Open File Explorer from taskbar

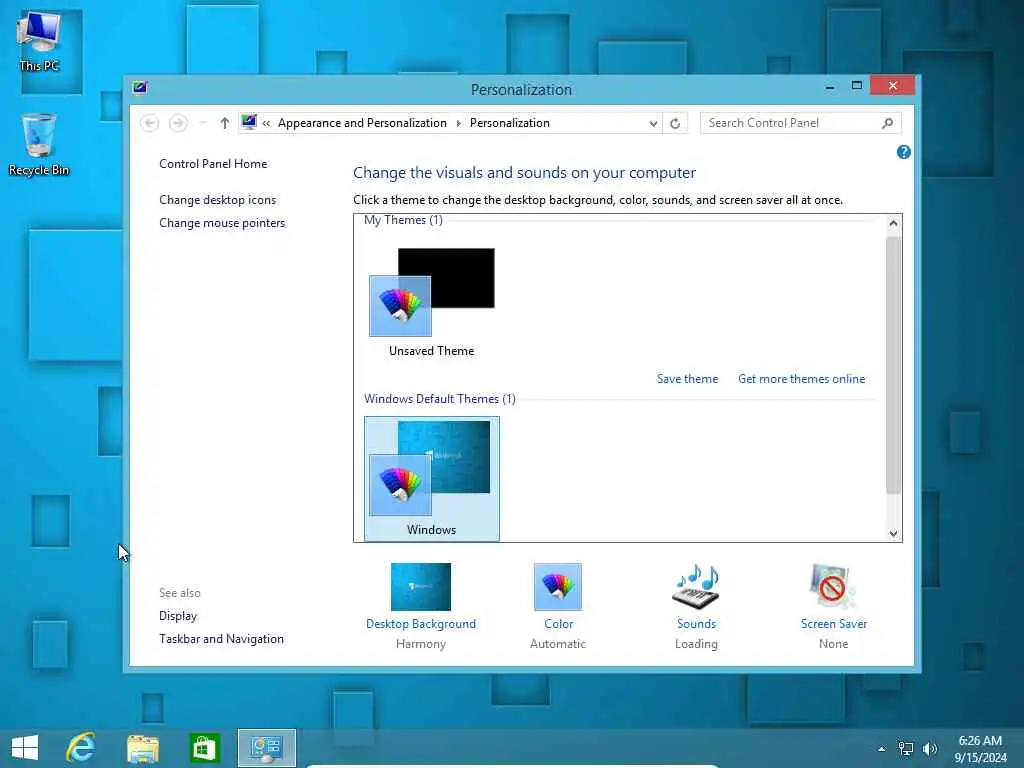[142, 748]
